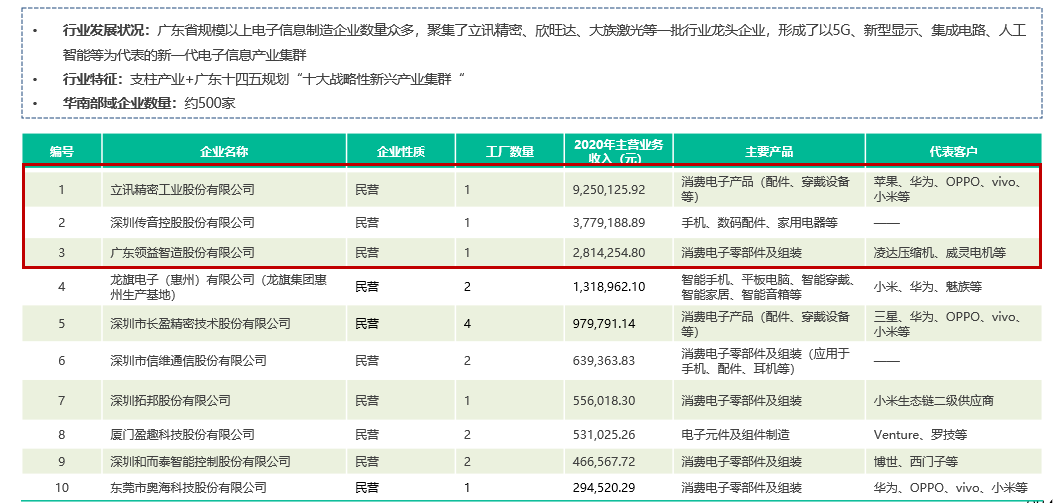Click the revenue value 1,318,962.10
Screen dimensions: 1059x503
coord(608,287)
